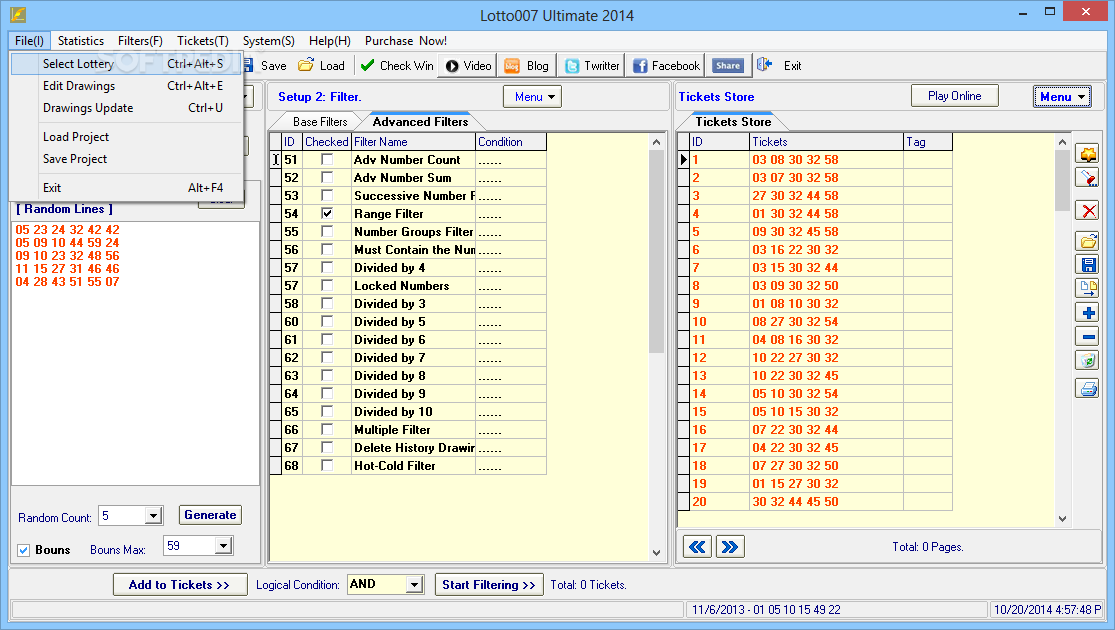This screenshot has width=1115, height=630.
Task: Click the open folder icon in Tickets Store sidebar
Action: click(x=1087, y=242)
